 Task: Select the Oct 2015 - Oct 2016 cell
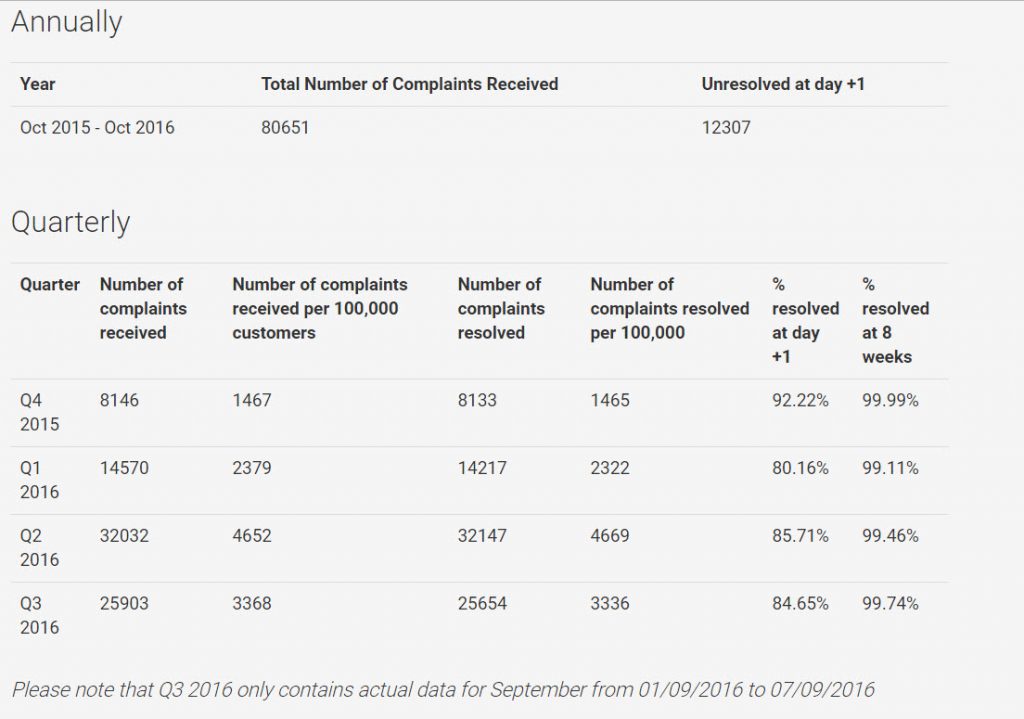pos(97,128)
